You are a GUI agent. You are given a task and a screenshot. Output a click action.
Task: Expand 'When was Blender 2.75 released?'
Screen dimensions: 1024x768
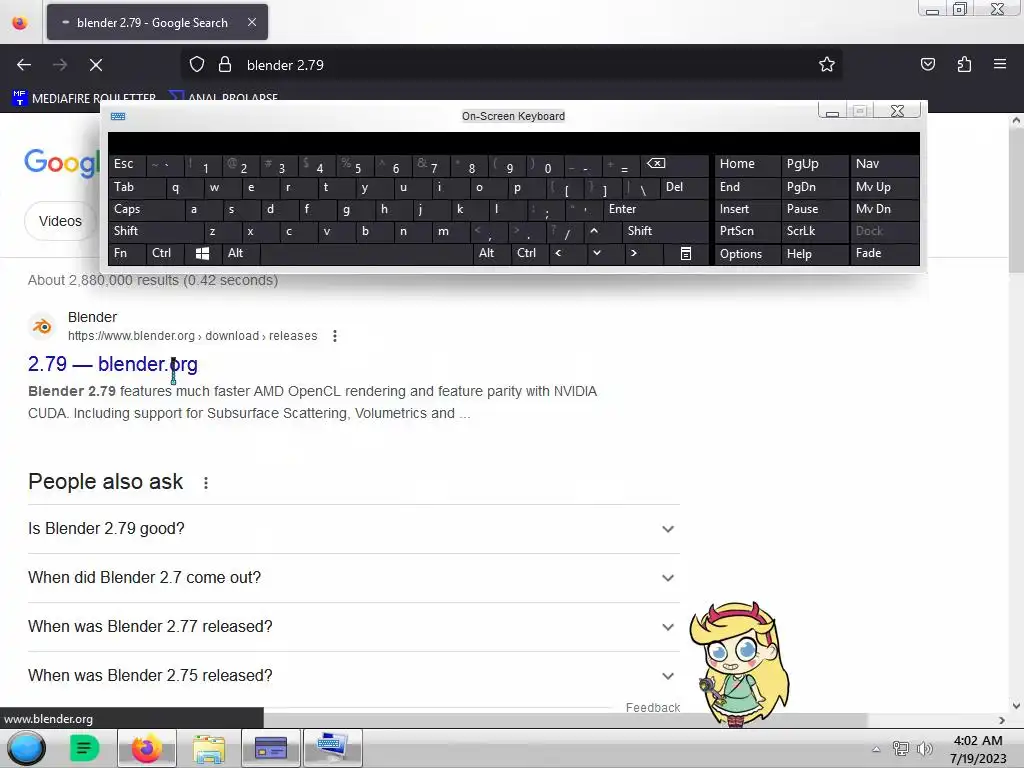tap(353, 676)
